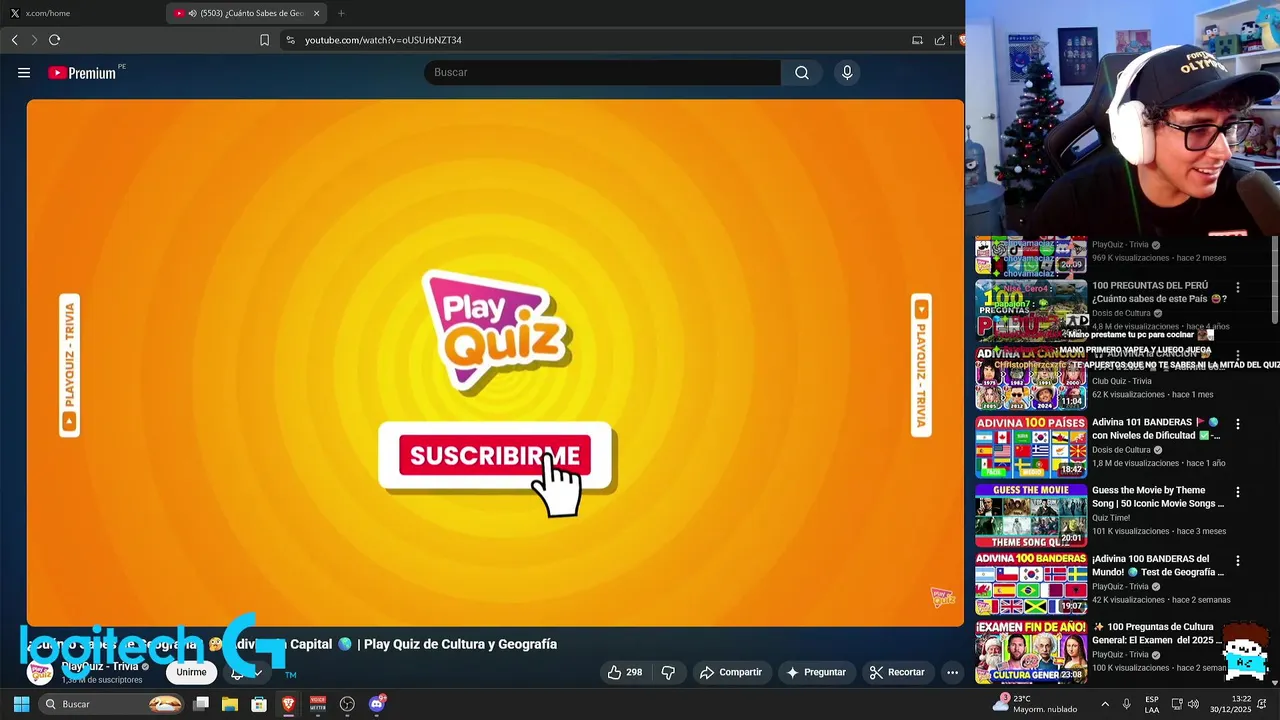Open the PlayQuiz channel avatar
The image size is (1280, 720).
click(40, 672)
